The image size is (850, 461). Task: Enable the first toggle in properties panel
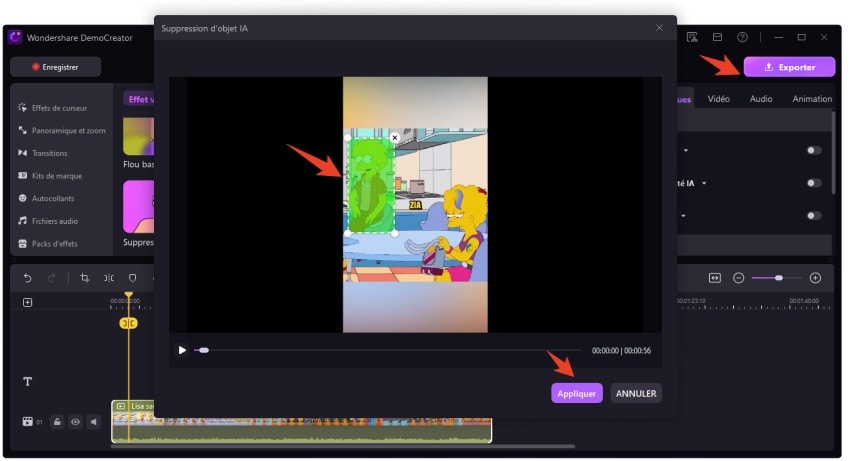[814, 150]
